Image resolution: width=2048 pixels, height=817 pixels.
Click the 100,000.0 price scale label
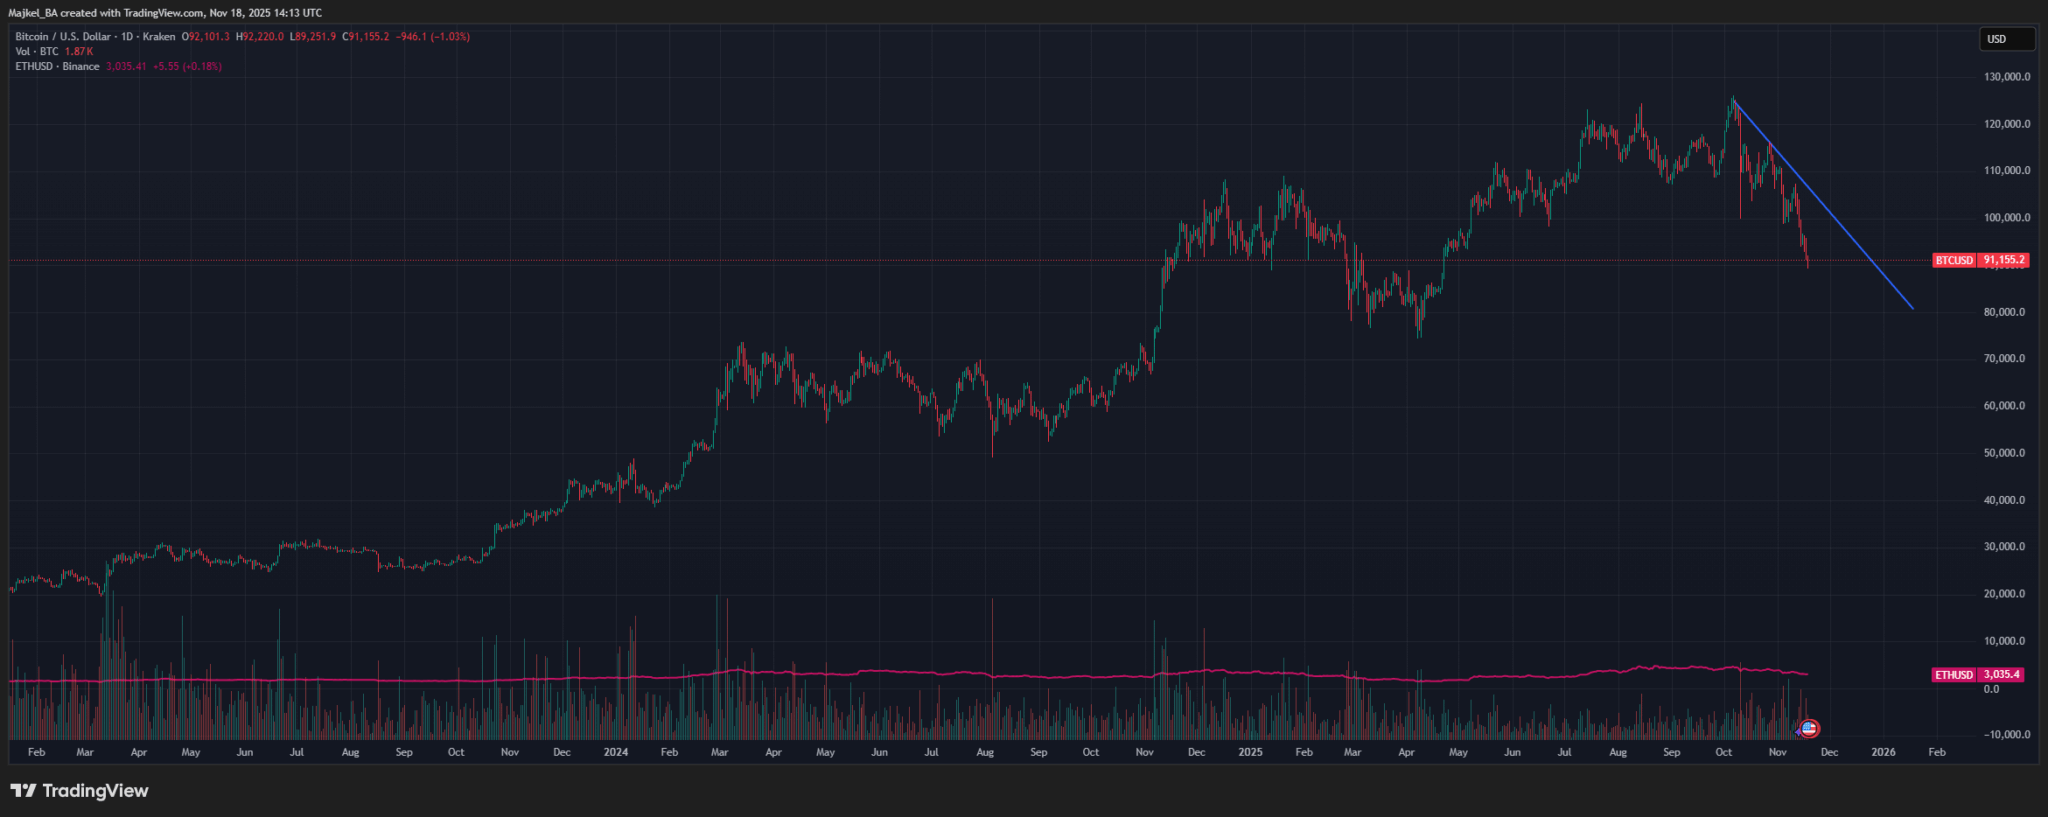2006,218
